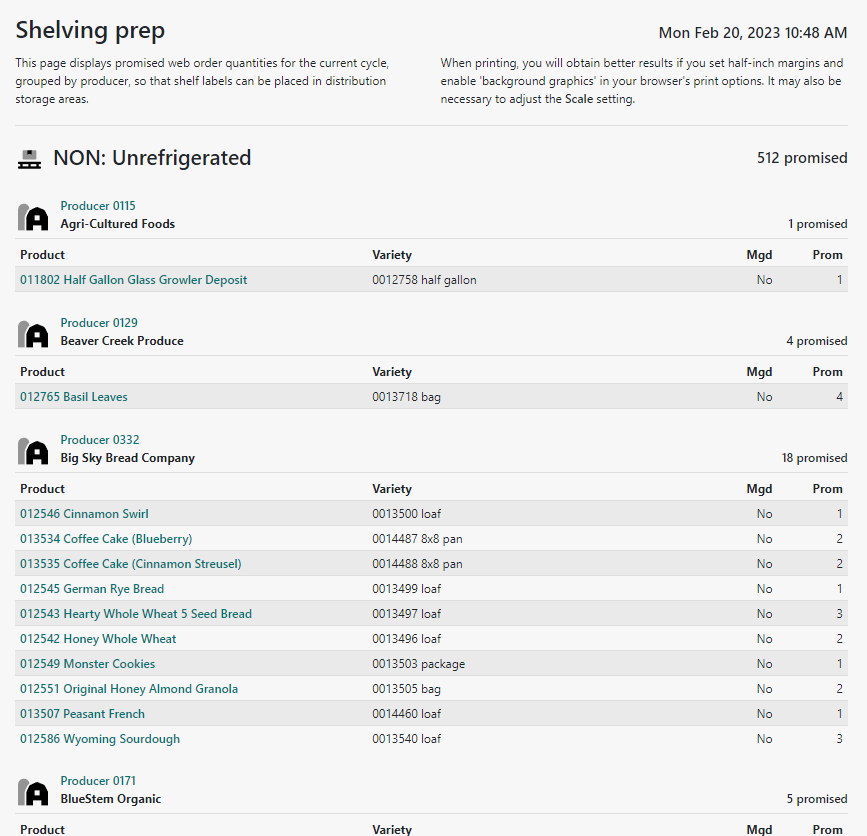867x836 pixels.
Task: Click the BlueStem Organic producer barn icon
Action: [x=33, y=792]
